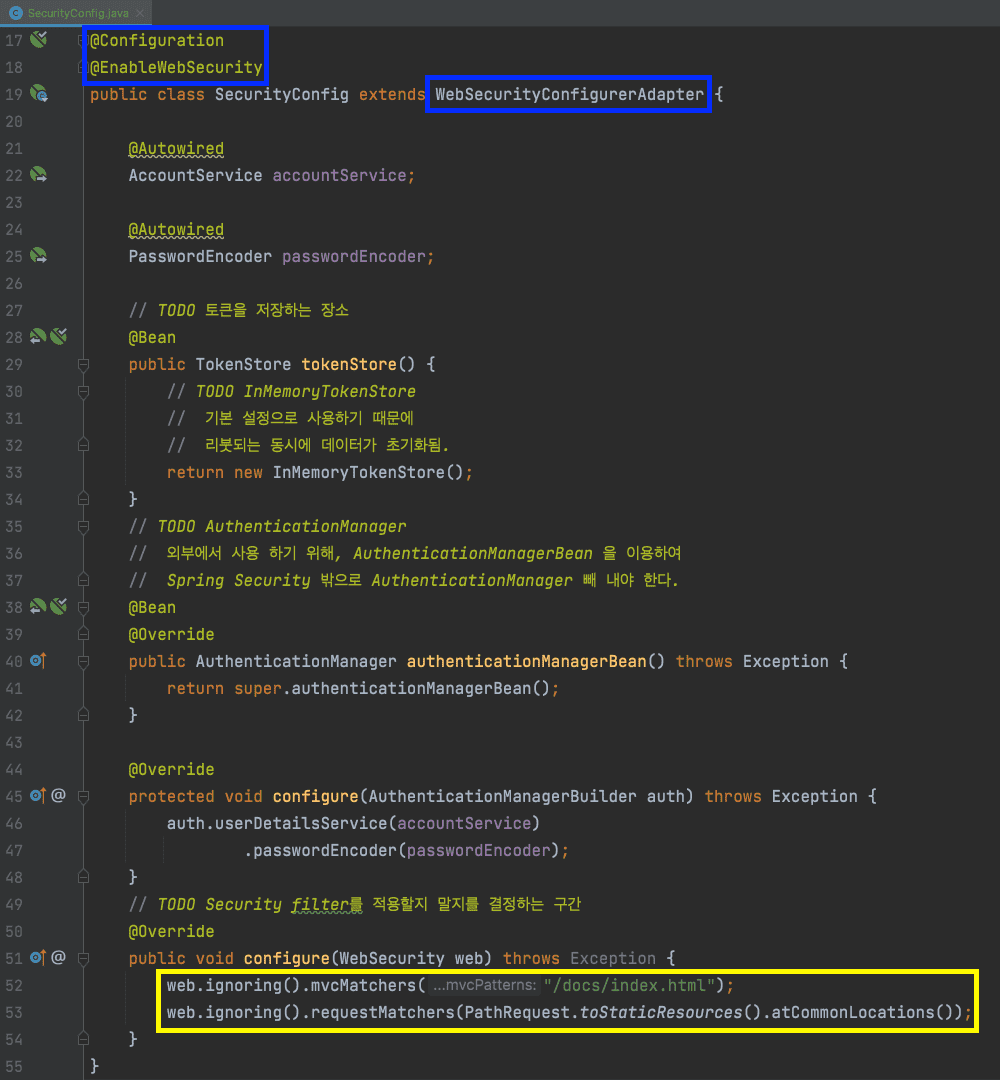
Task: Click AuthenticationManagerBuilder parameter type
Action: 503,796
